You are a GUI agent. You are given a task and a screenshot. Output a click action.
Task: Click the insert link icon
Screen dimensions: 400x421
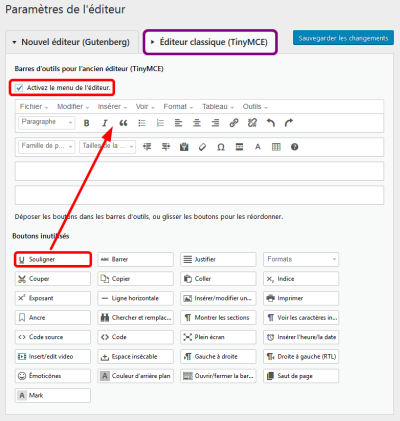click(x=234, y=123)
